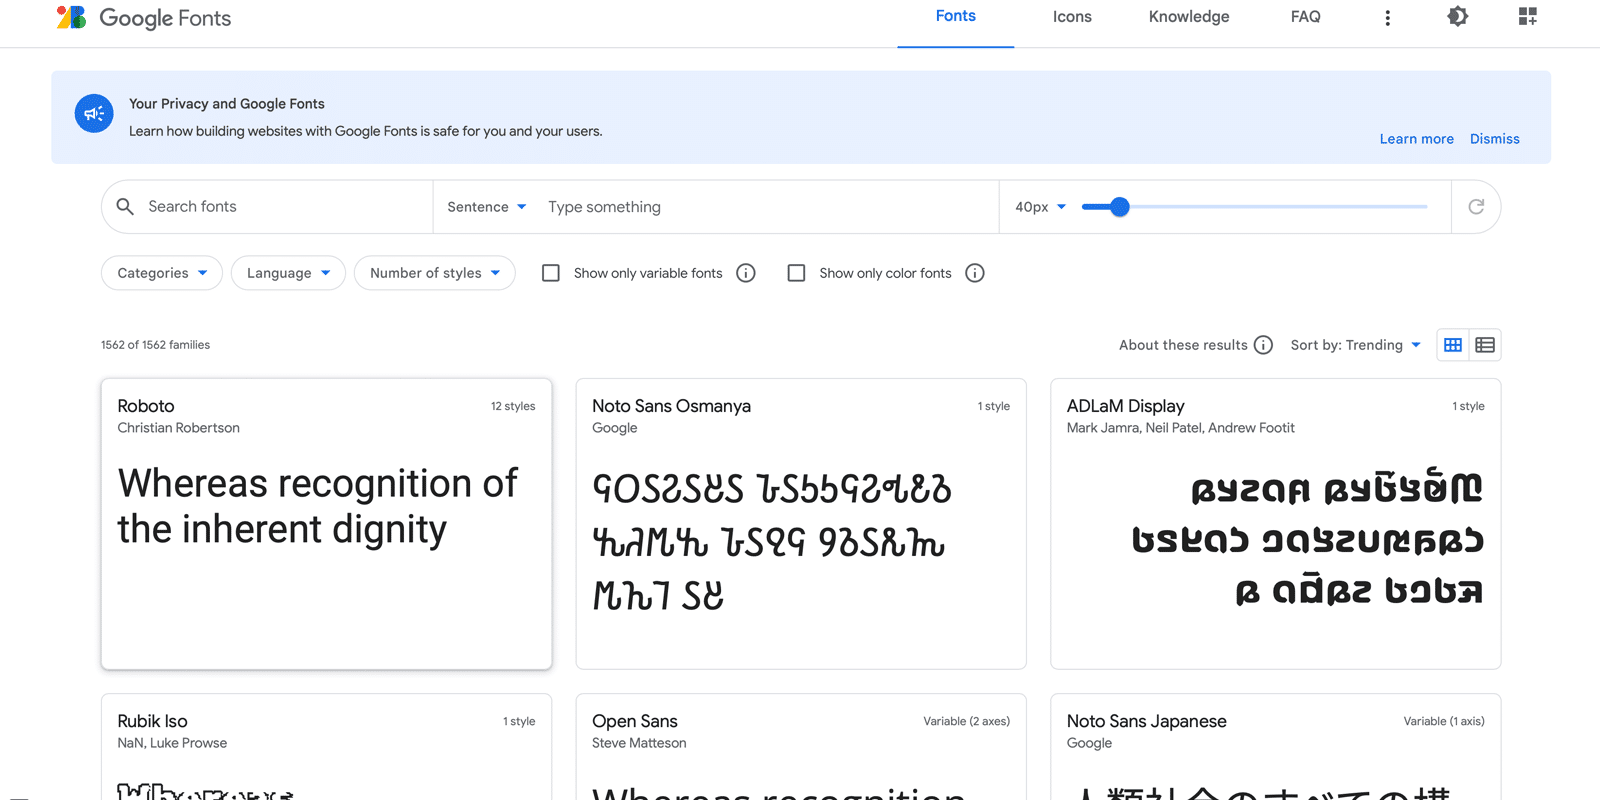This screenshot has width=1600, height=800.
Task: Expand the Categories filter
Action: click(162, 273)
